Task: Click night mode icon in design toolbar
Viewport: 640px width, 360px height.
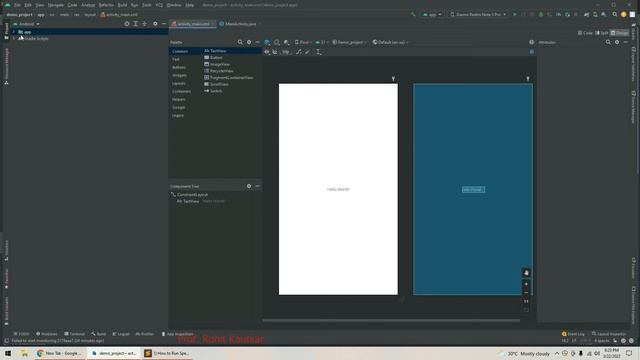Action: pyautogui.click(x=287, y=42)
